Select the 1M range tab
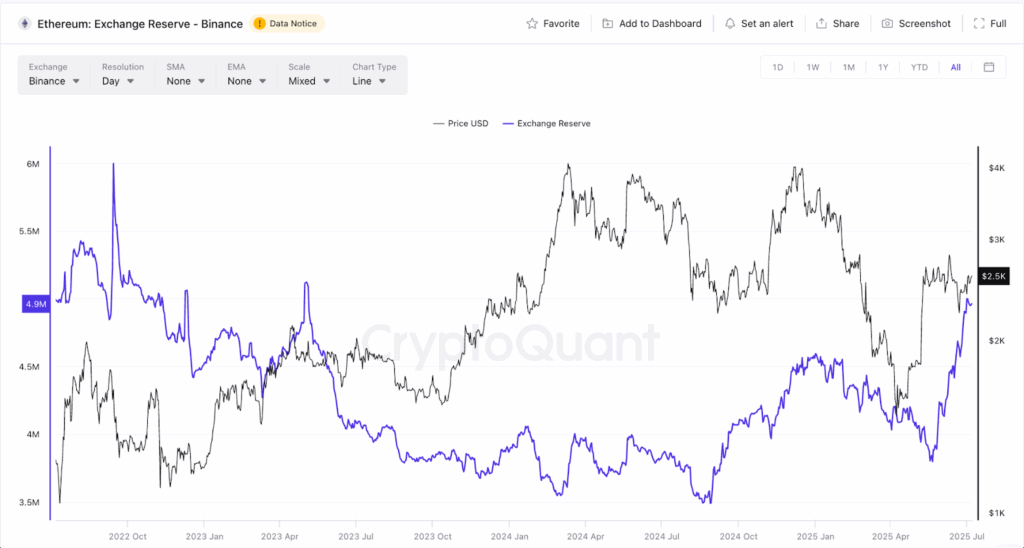The height and width of the screenshot is (548, 1024). coord(848,67)
